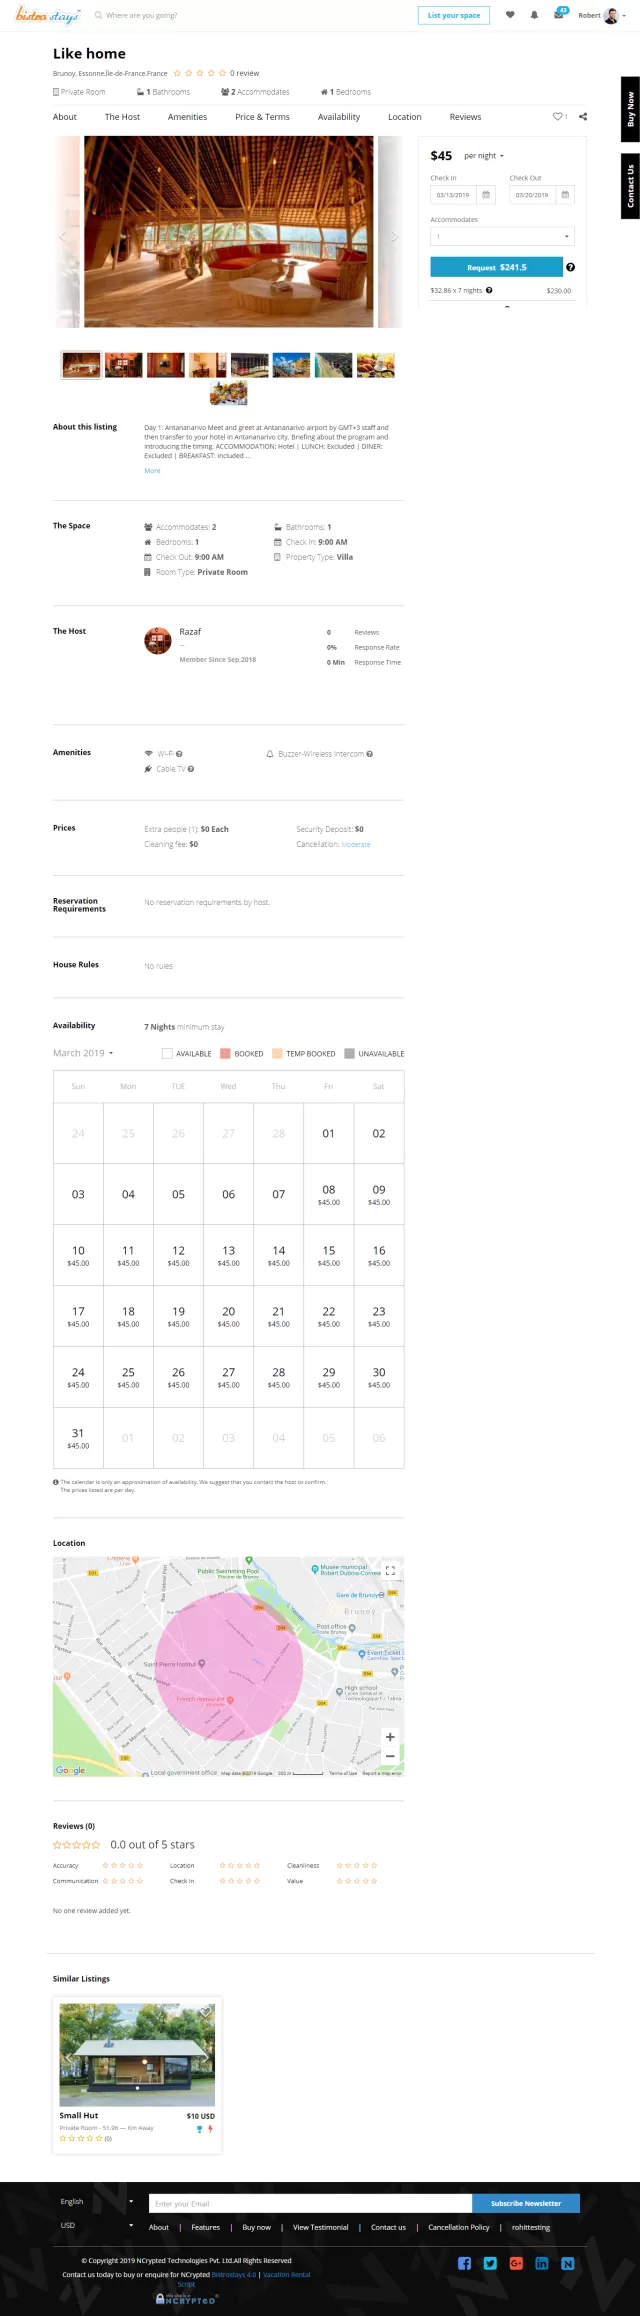Open the Razaf host profile link
Image resolution: width=640 pixels, height=2316 pixels.
pyautogui.click(x=190, y=632)
